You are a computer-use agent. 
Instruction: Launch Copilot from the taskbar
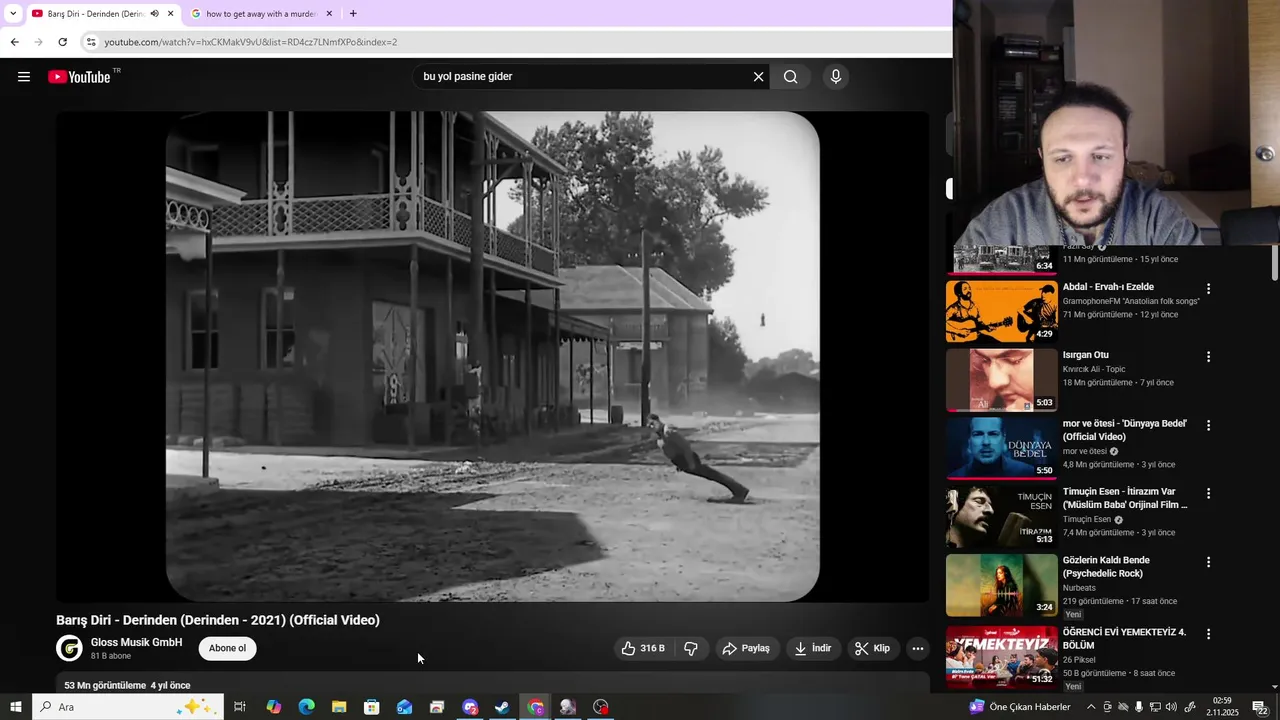(x=273, y=707)
